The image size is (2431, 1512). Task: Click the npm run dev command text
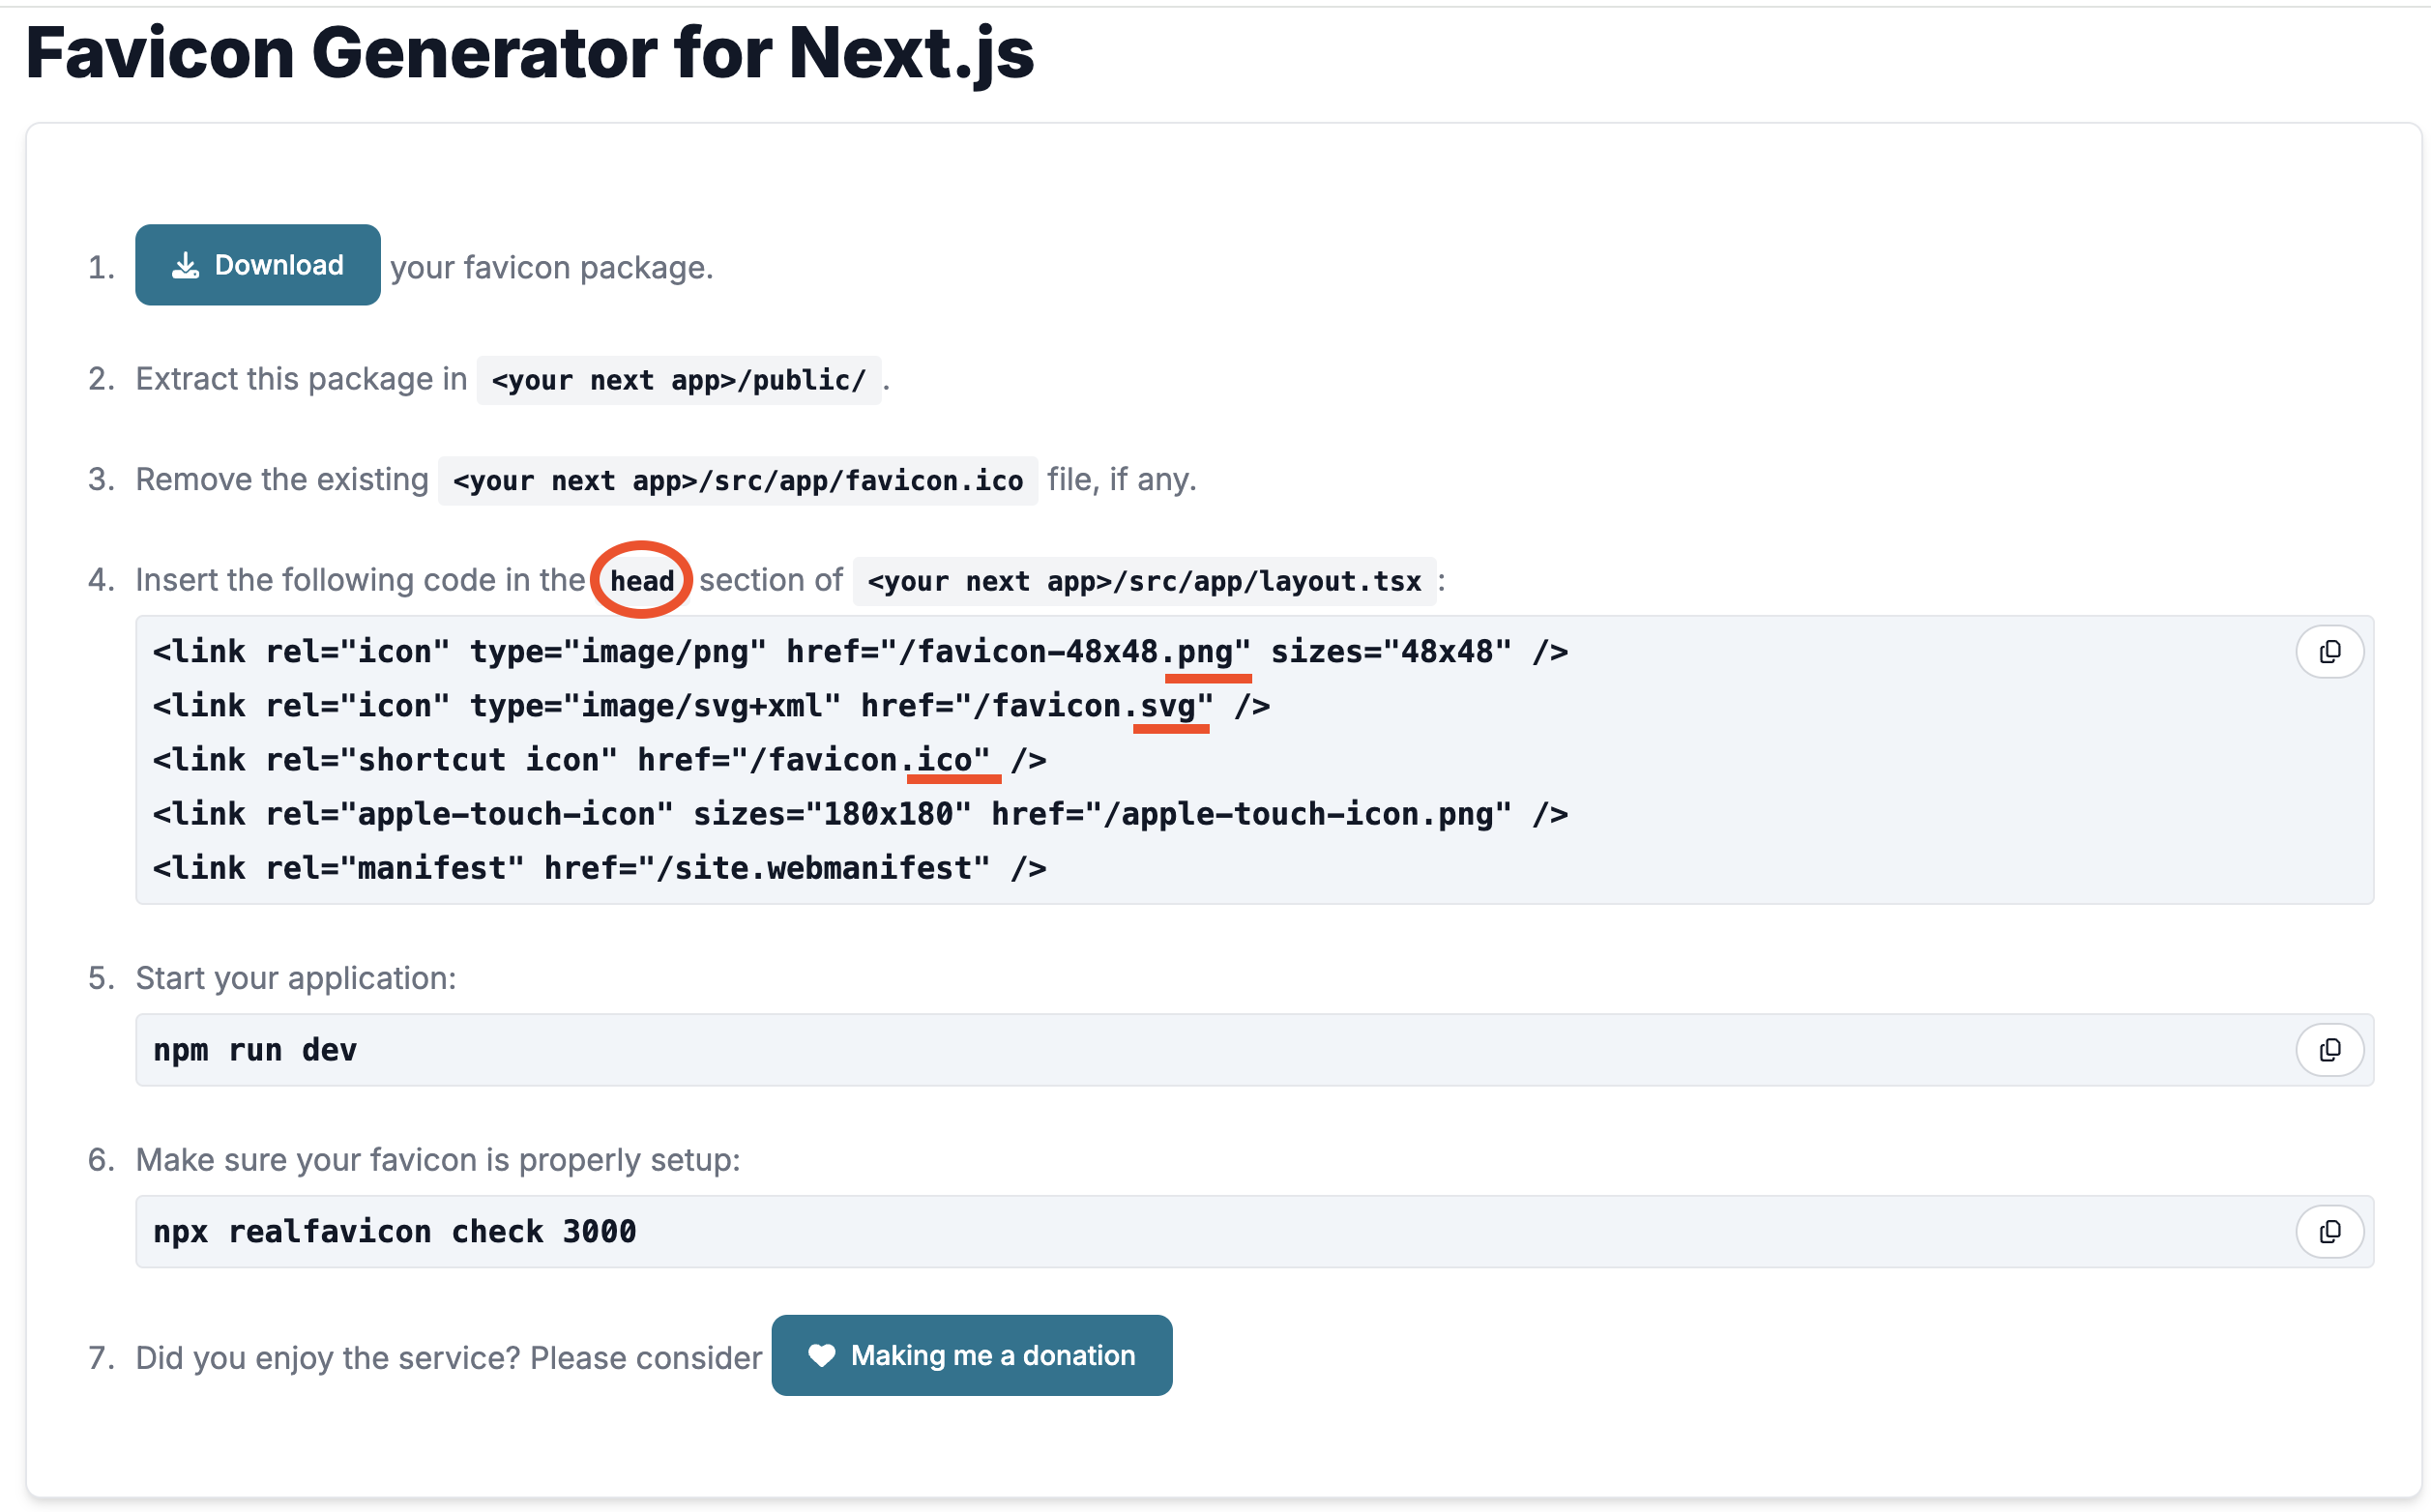tap(255, 1050)
